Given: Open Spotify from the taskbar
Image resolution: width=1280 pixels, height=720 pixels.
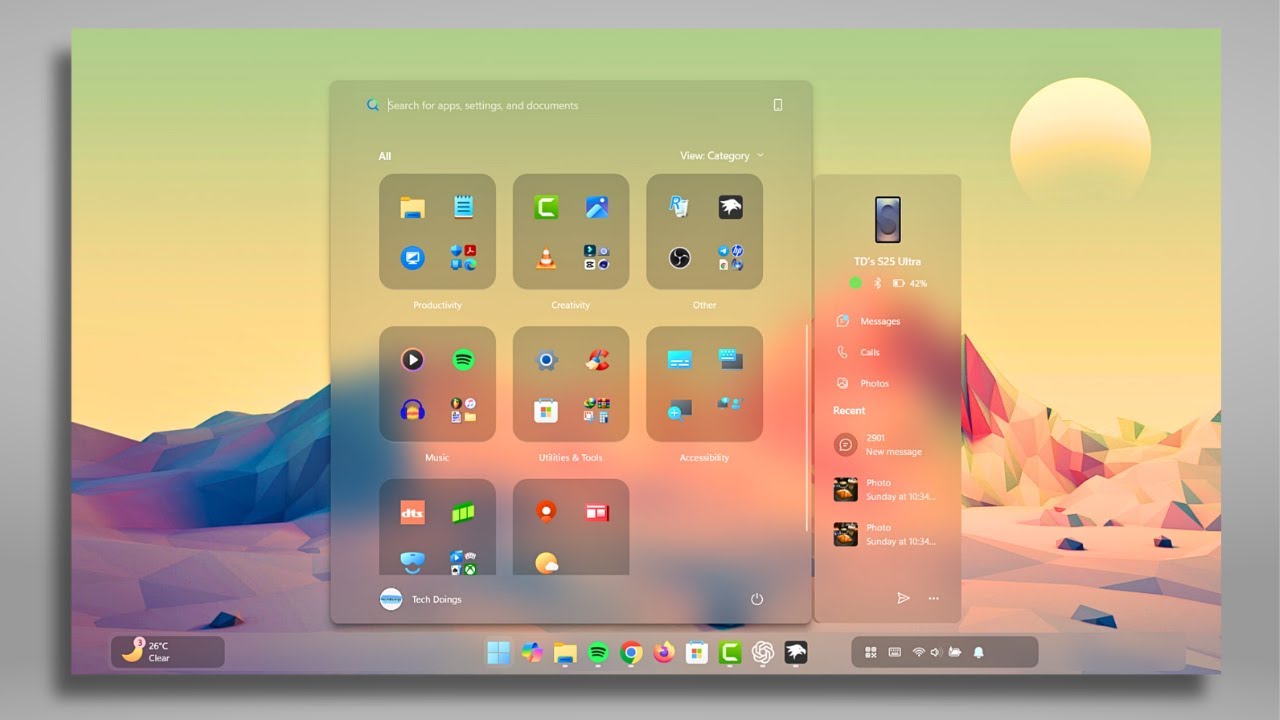Looking at the screenshot, I should tap(598, 653).
